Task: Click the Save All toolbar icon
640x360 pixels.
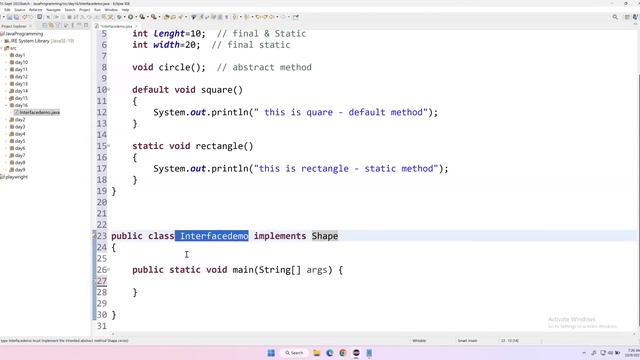Action: [x=16, y=17]
